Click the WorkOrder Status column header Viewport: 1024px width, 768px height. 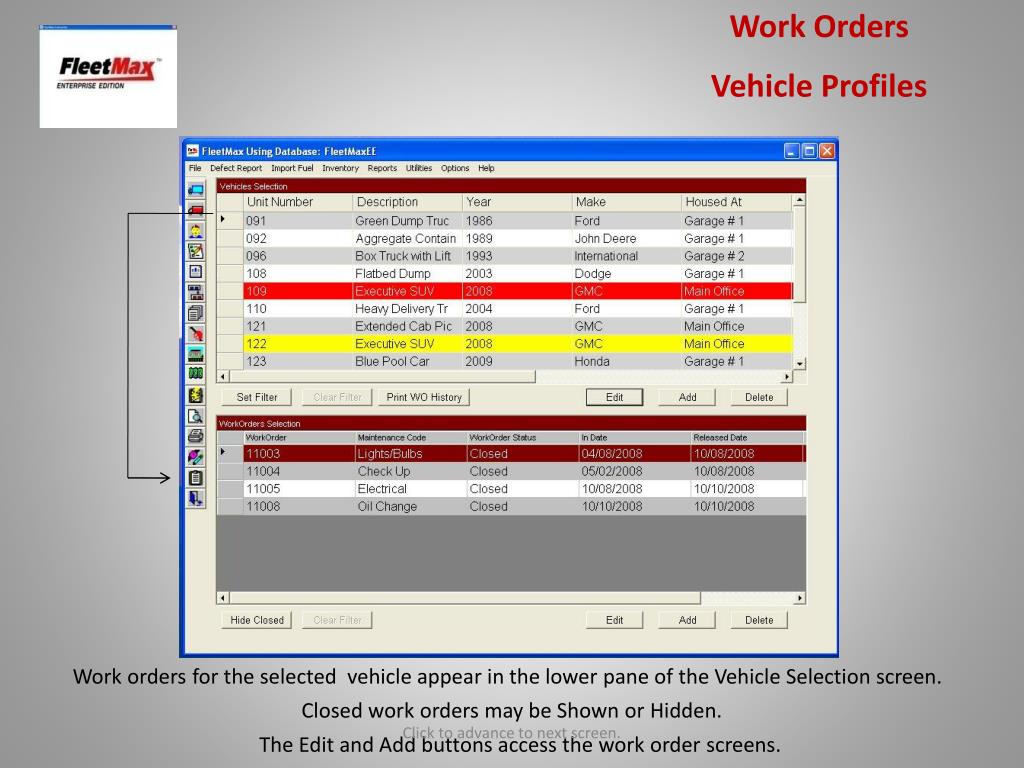[522, 438]
